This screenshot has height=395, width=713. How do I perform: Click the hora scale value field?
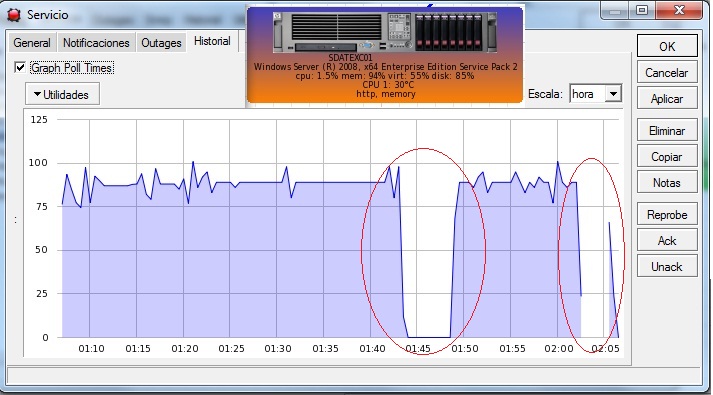pos(587,94)
